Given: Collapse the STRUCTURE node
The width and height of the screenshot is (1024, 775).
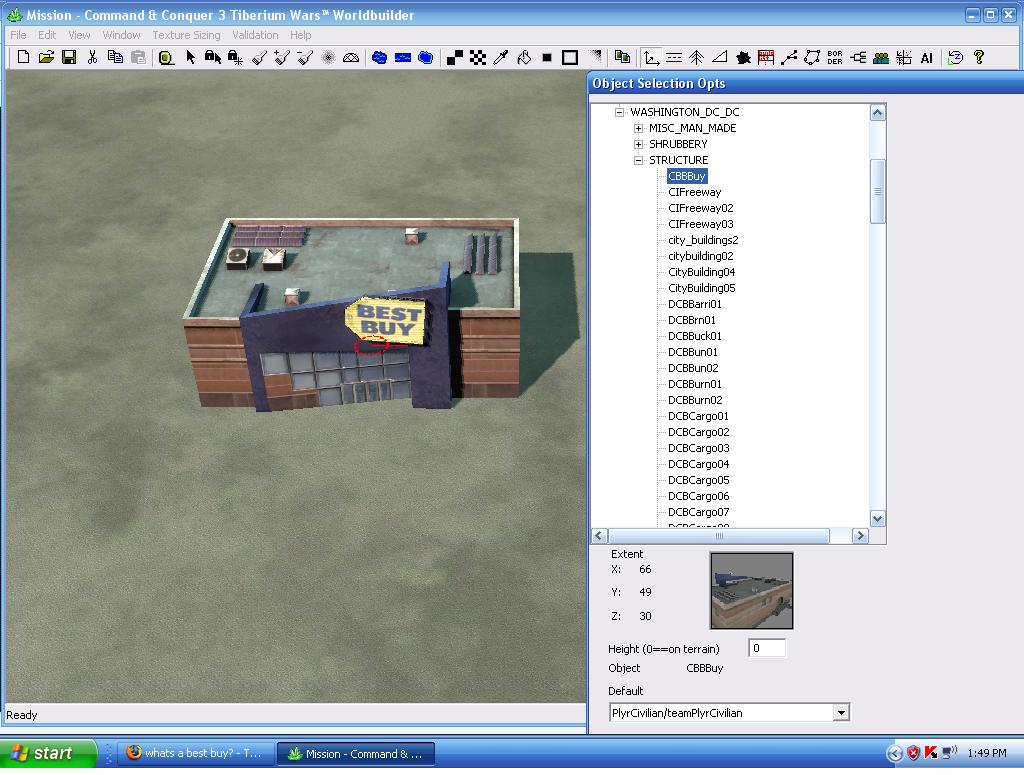Looking at the screenshot, I should (x=639, y=160).
